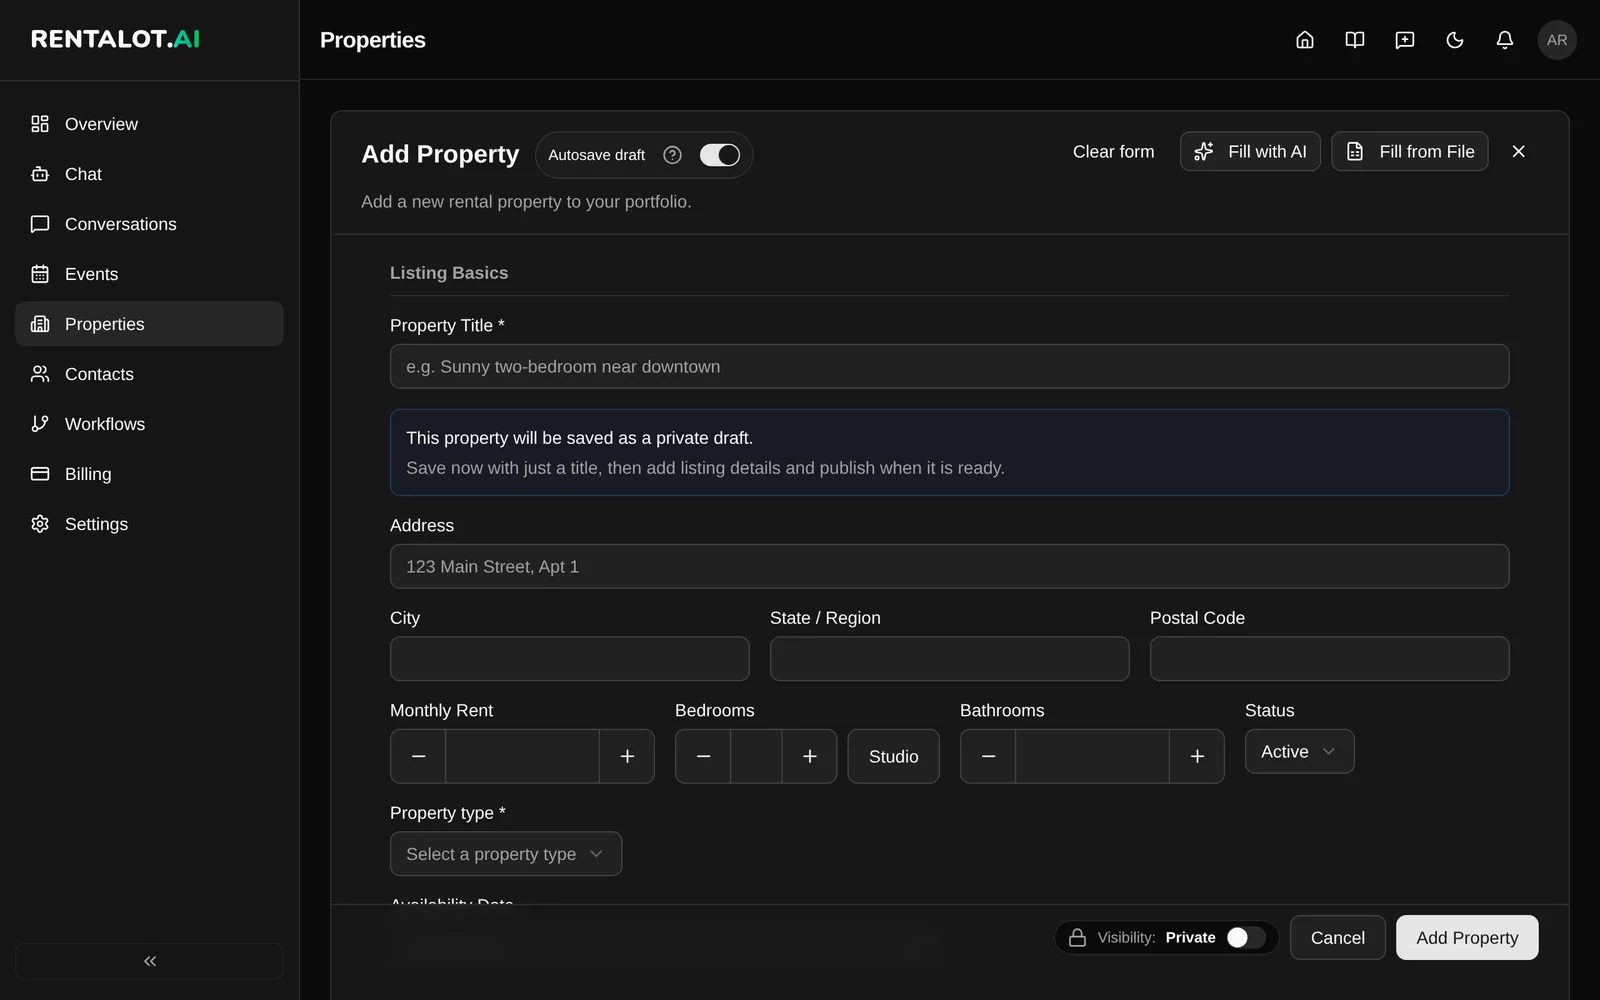Screen dimensions: 1600x1000
Task: Open the documentation book icon
Action: point(1355,40)
